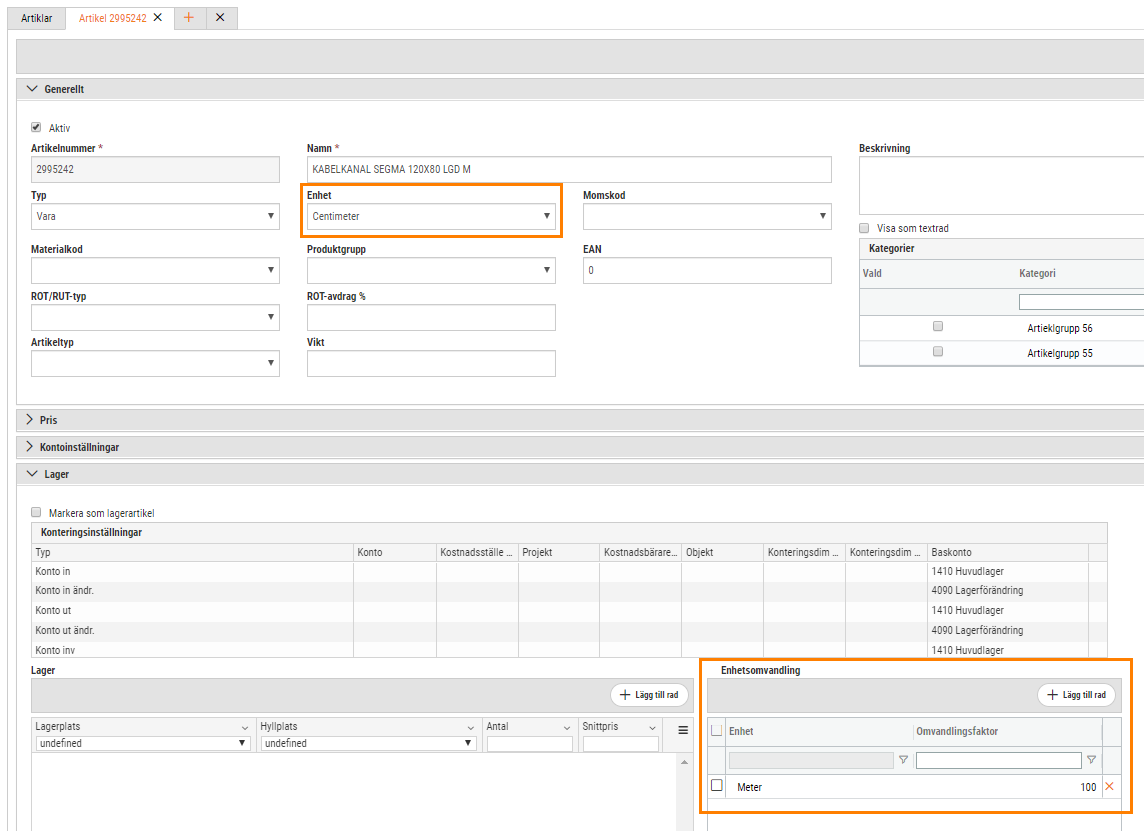Close all tabs using rightmost X icon
1144x831 pixels.
[220, 18]
